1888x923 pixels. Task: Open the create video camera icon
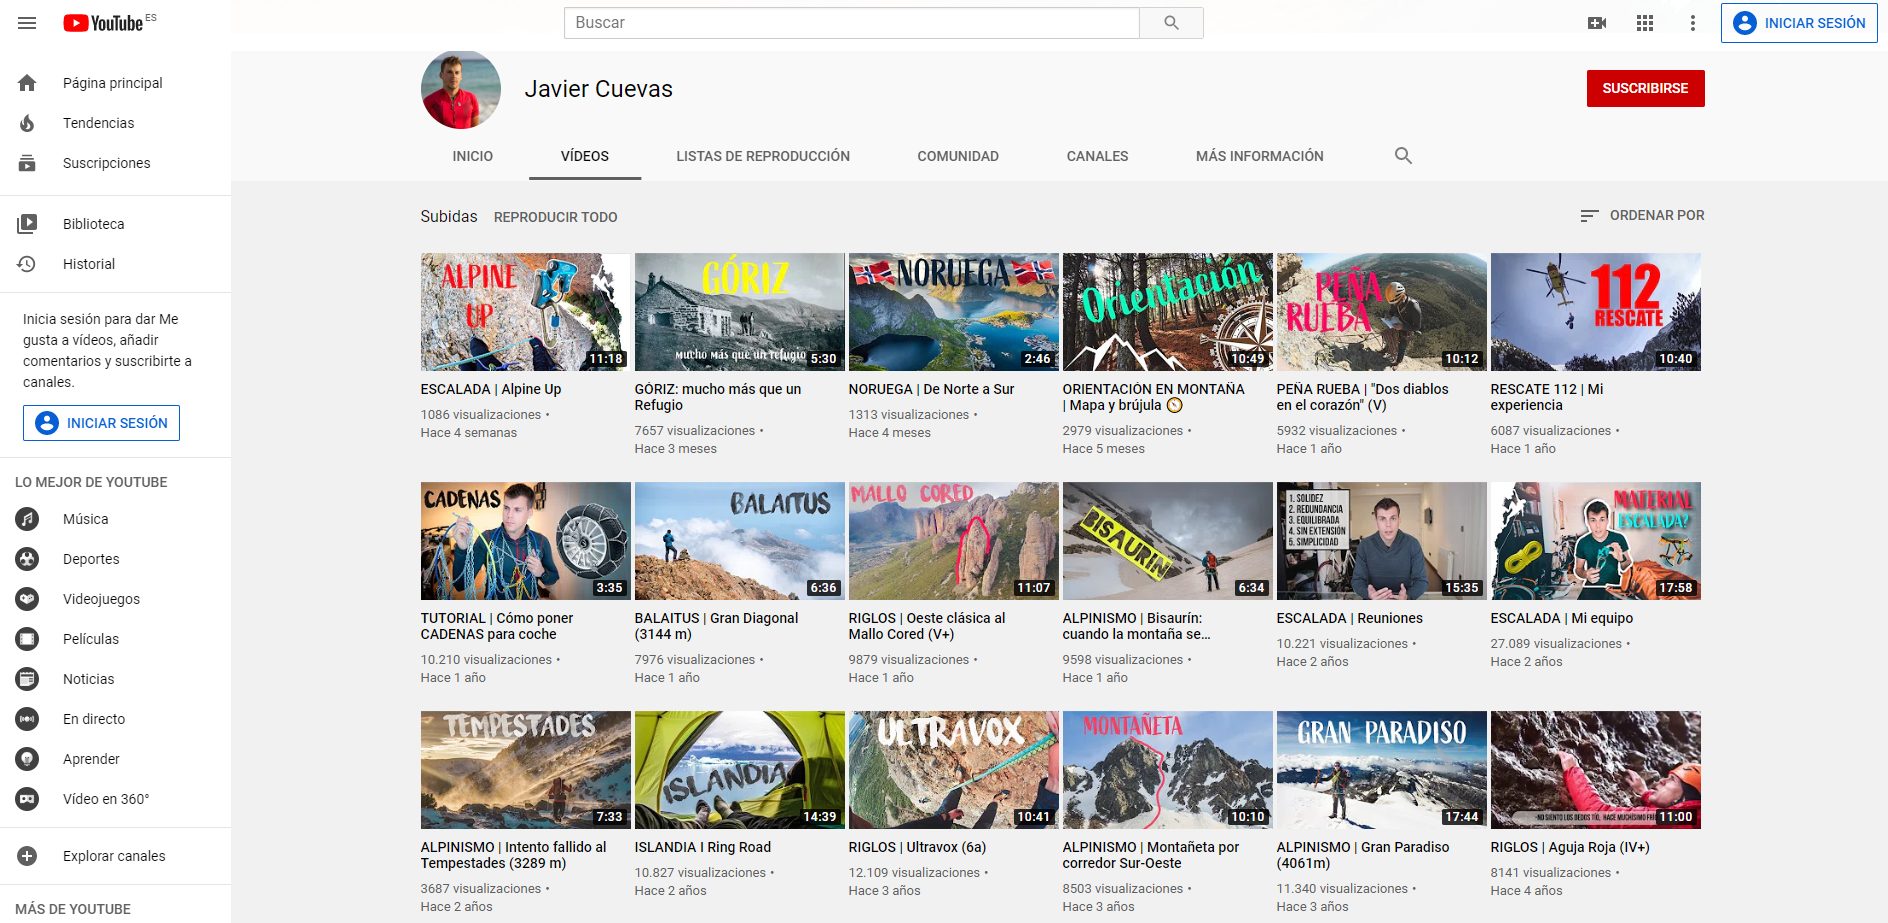coord(1597,23)
